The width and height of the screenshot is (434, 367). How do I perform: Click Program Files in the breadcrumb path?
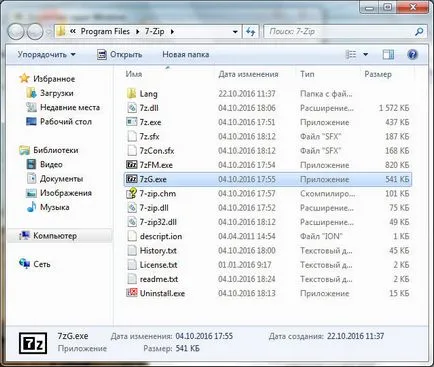105,31
